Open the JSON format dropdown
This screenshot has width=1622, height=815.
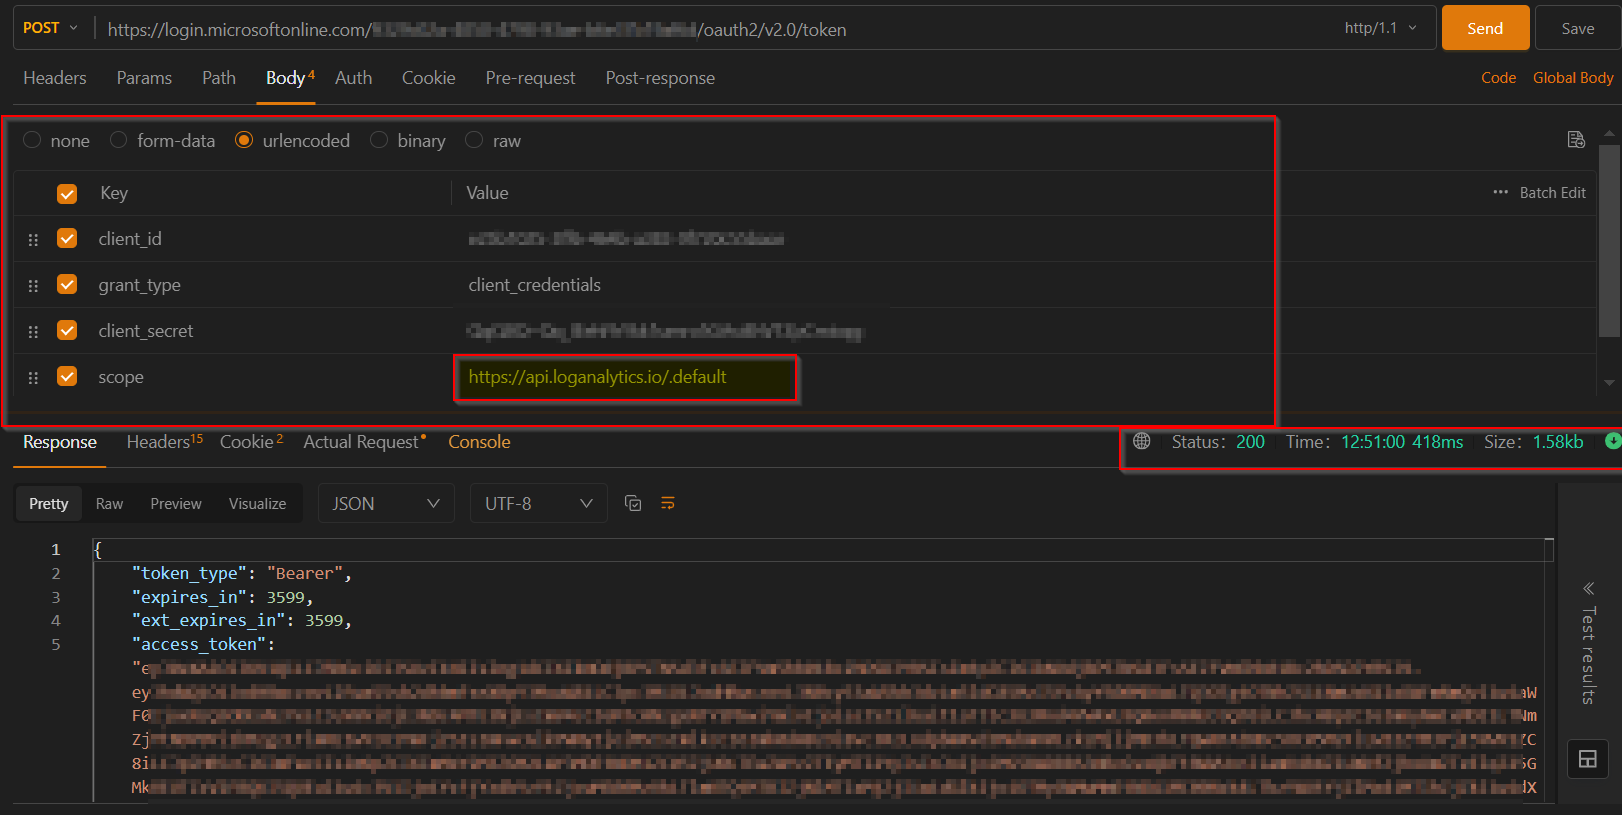click(x=386, y=503)
